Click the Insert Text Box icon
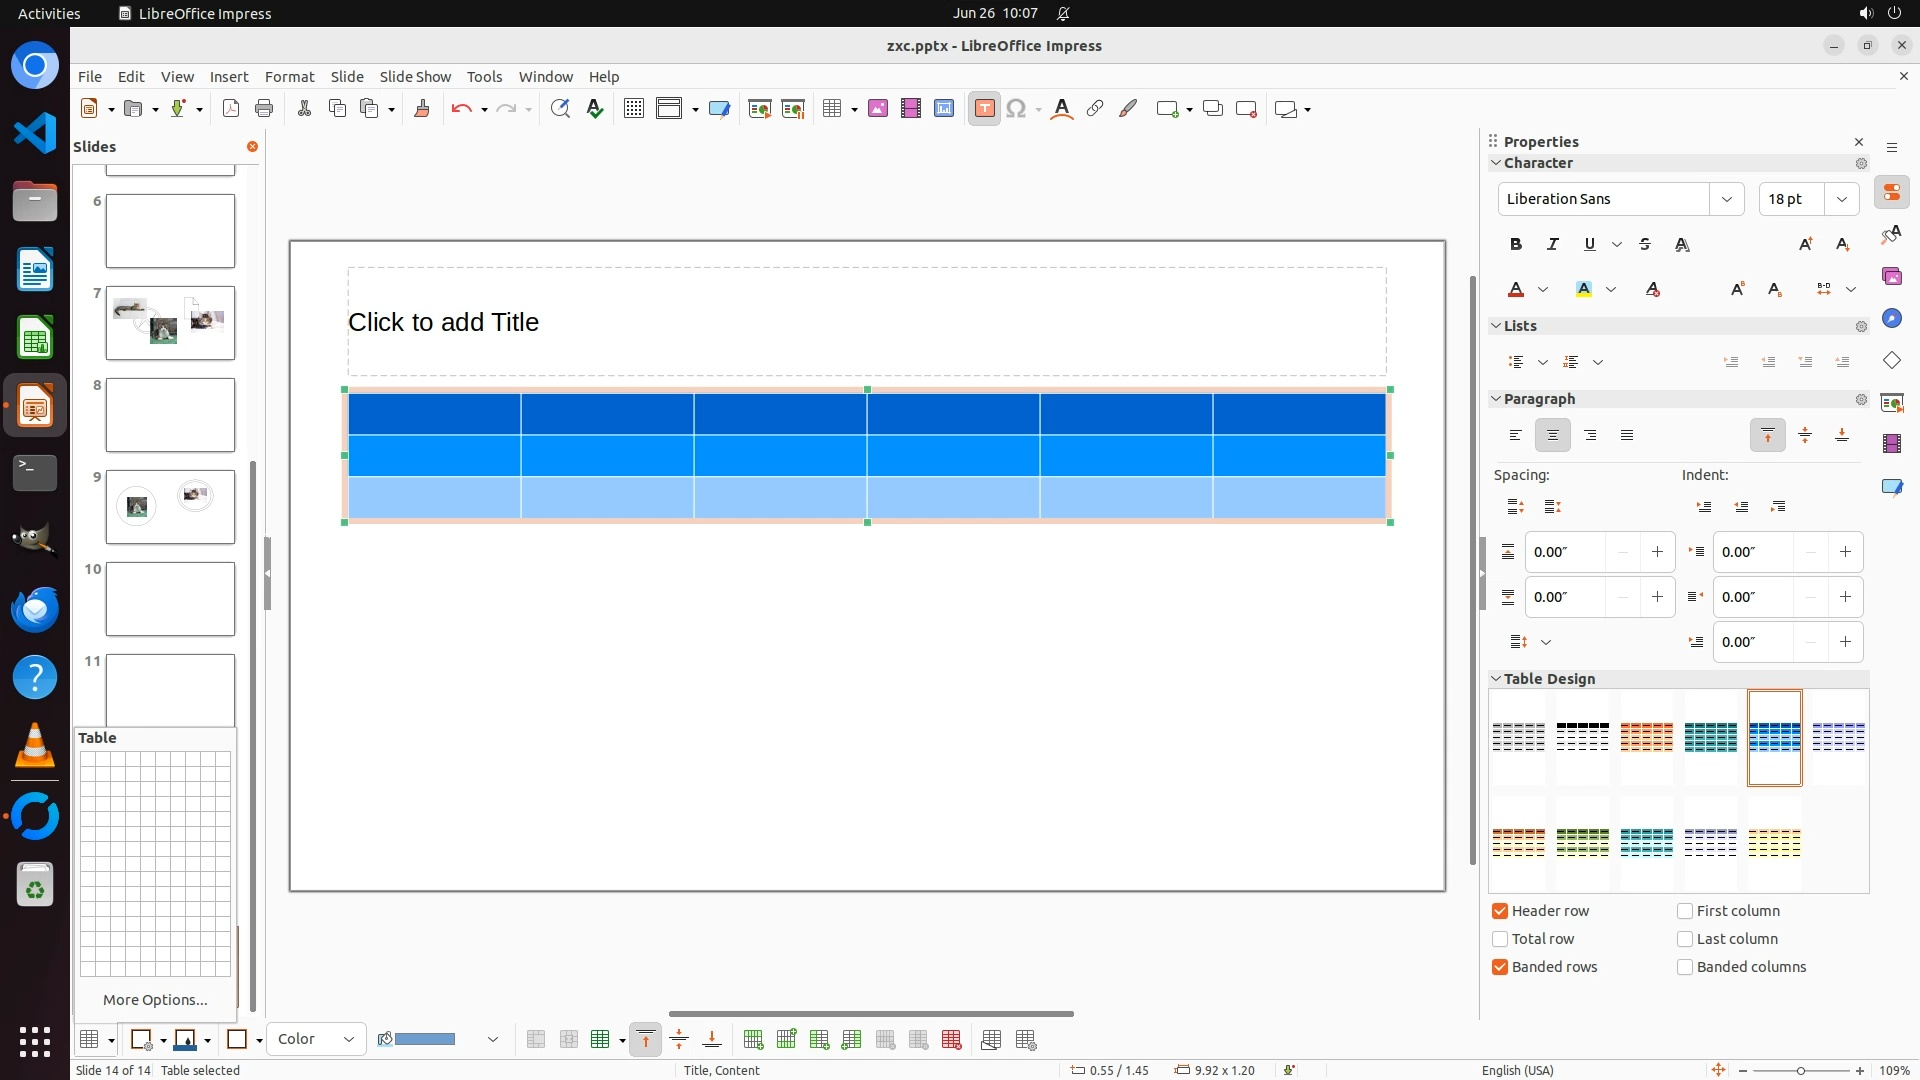1920x1080 pixels. [x=984, y=109]
